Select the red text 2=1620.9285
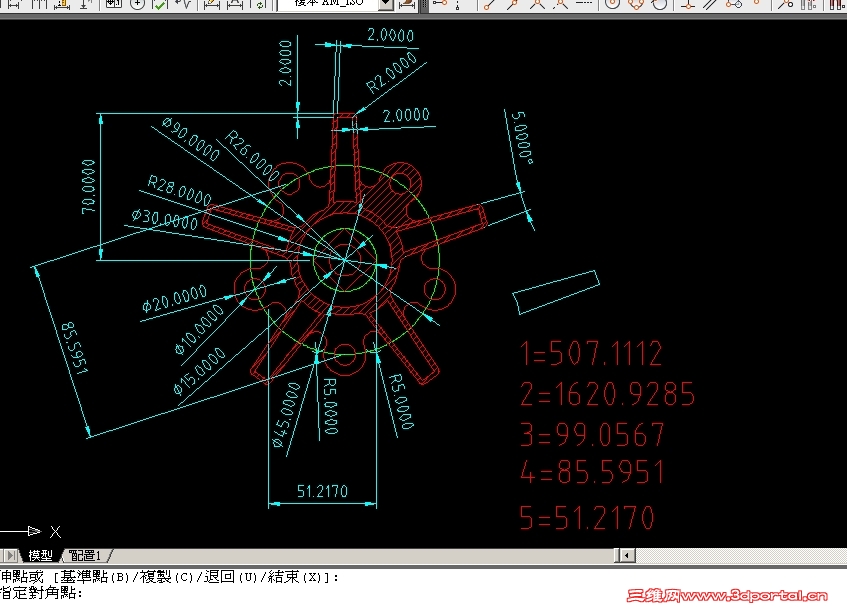Viewport: 847px width, 609px height. pos(607,394)
